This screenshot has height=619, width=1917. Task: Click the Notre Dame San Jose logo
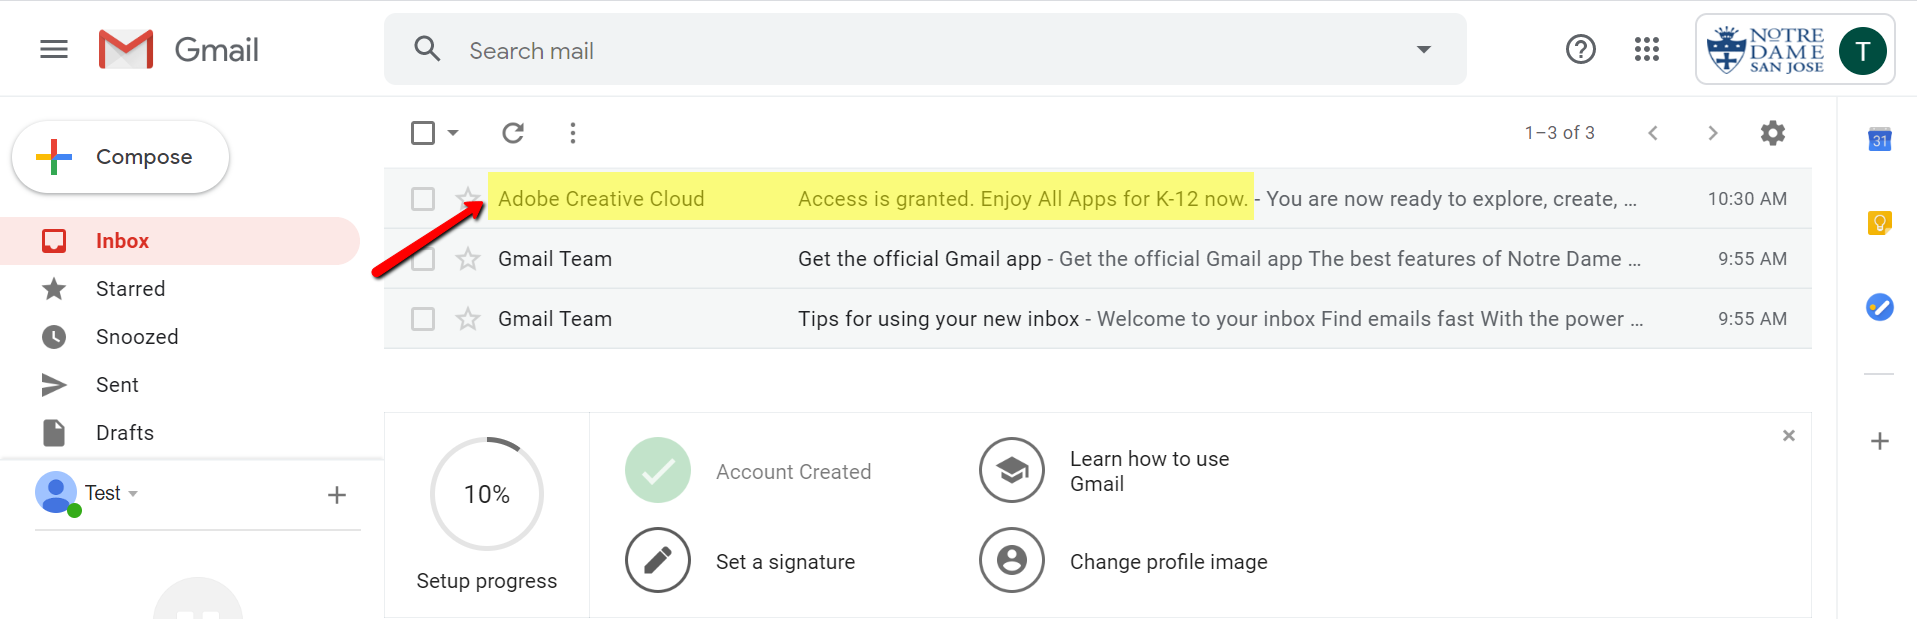(x=1766, y=50)
